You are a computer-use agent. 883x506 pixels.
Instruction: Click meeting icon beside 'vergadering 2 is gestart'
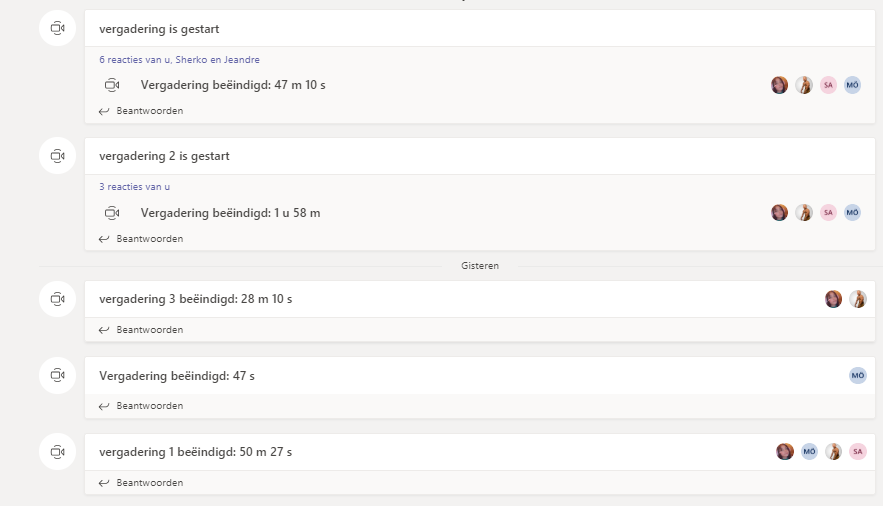(x=57, y=155)
